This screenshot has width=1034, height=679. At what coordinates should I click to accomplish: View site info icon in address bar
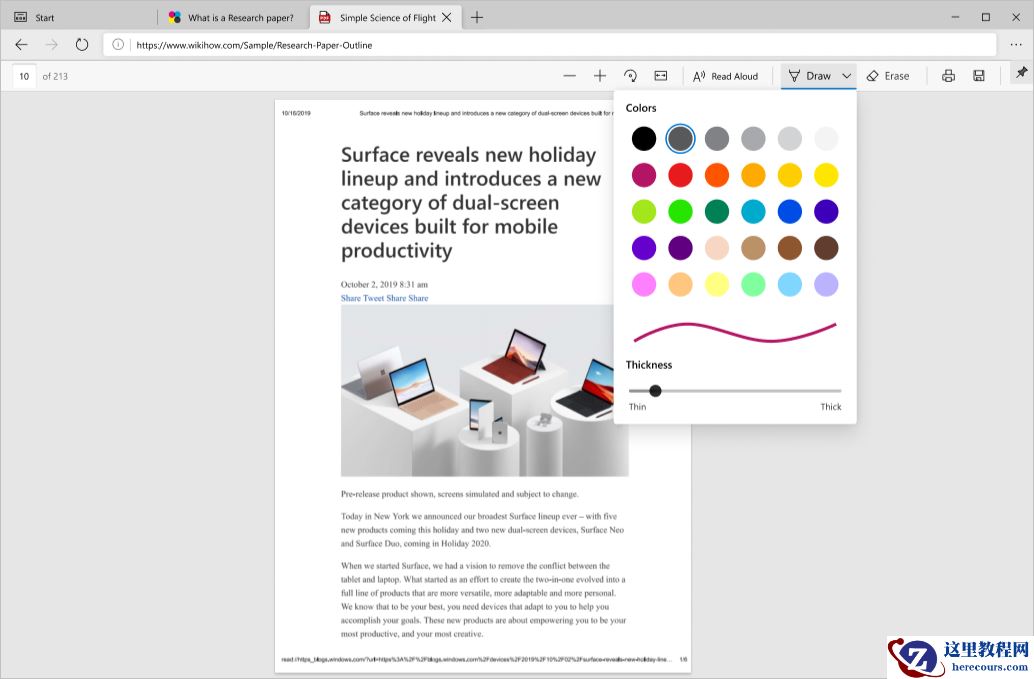[x=118, y=45]
